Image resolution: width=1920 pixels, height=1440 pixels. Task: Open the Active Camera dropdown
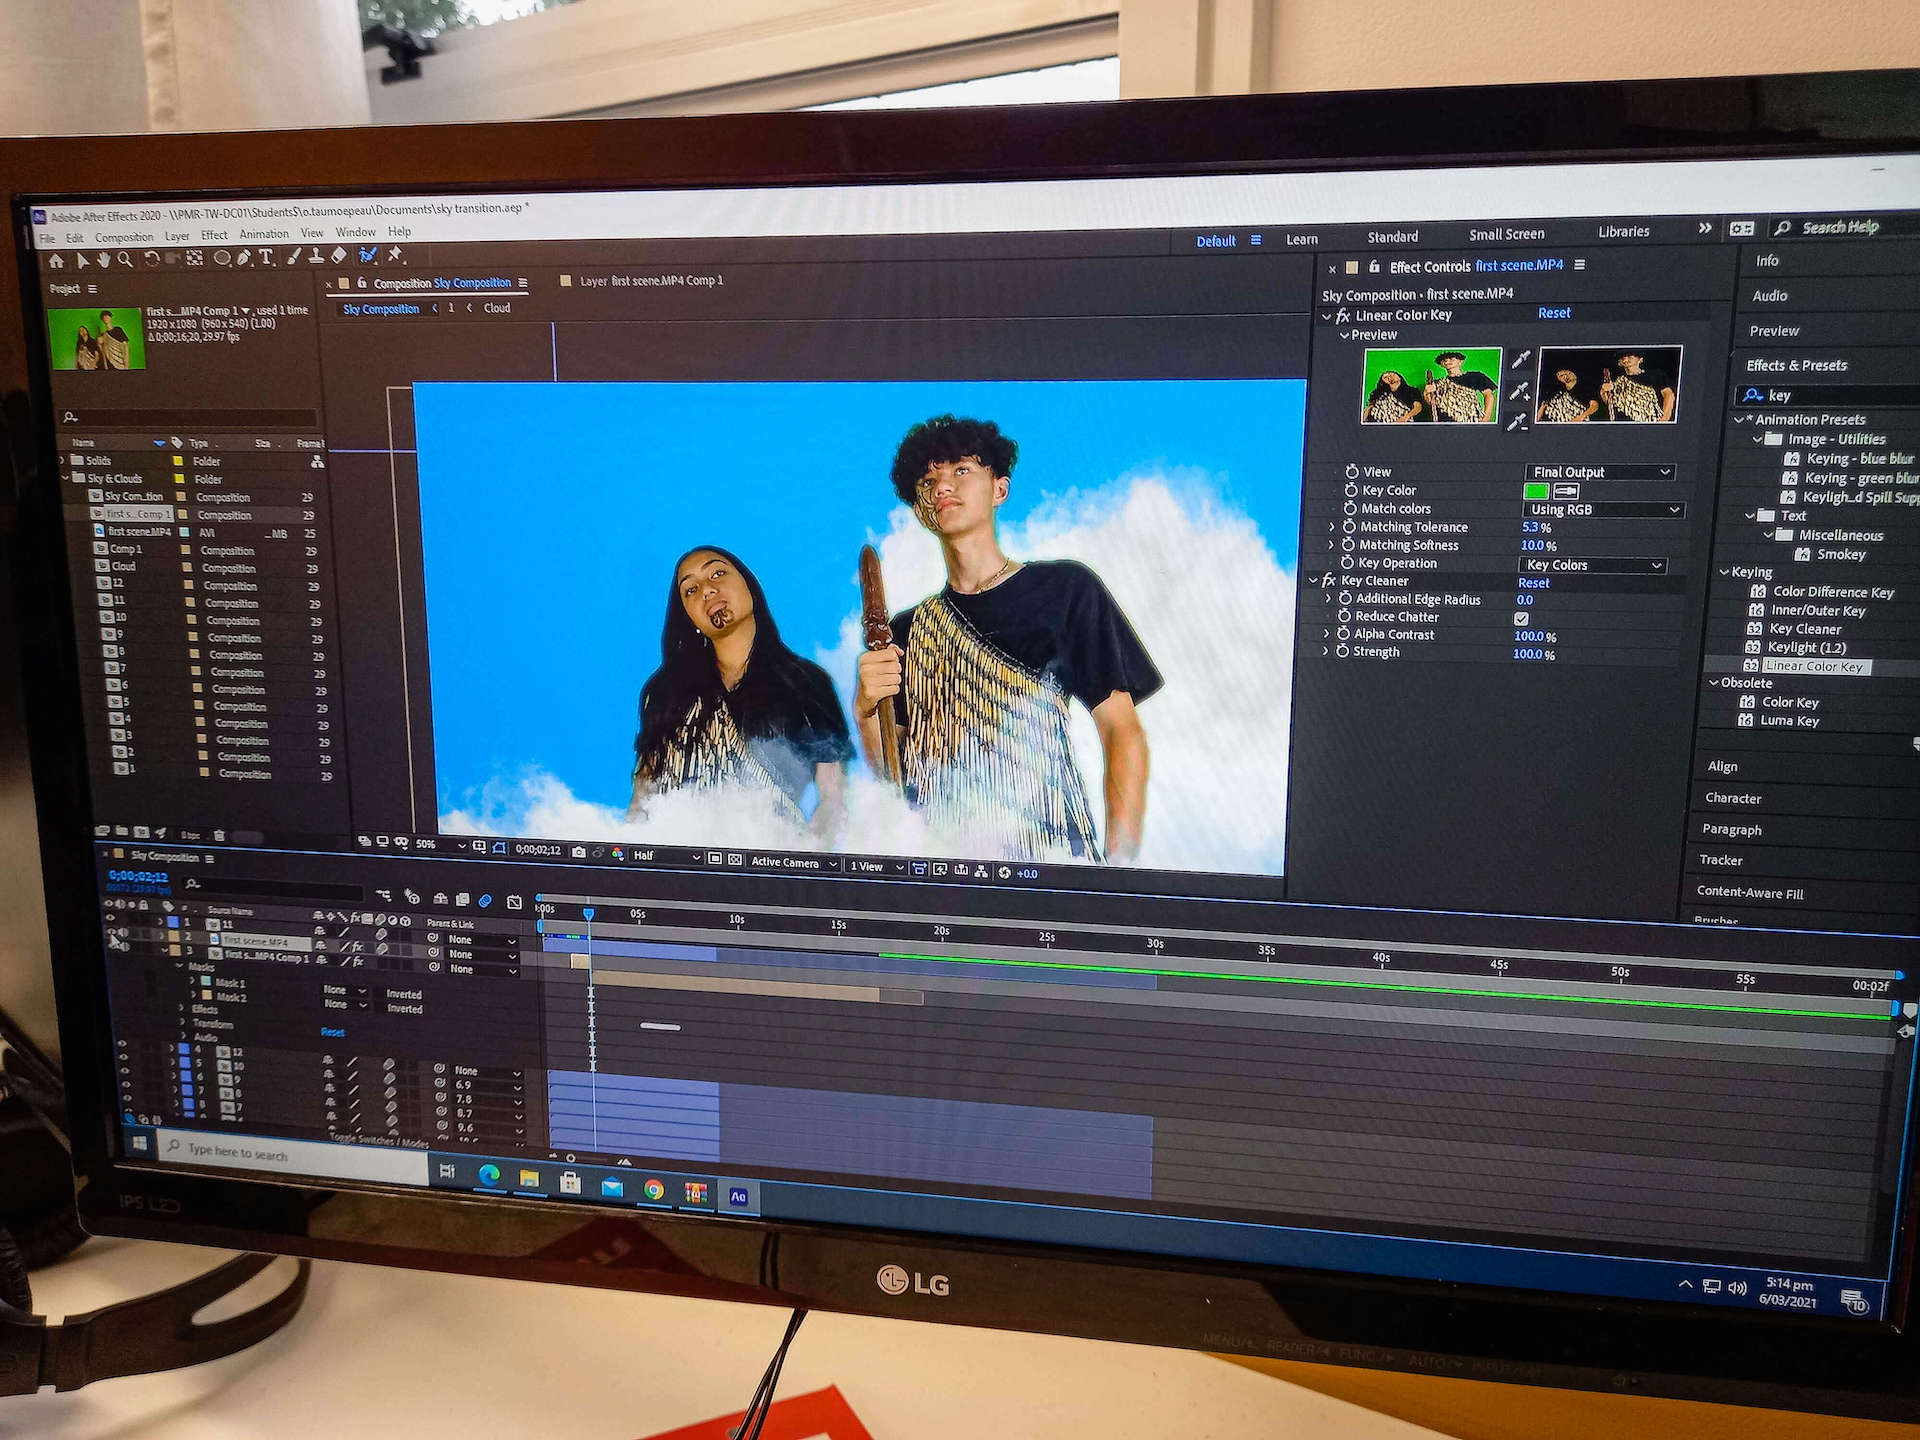point(794,862)
